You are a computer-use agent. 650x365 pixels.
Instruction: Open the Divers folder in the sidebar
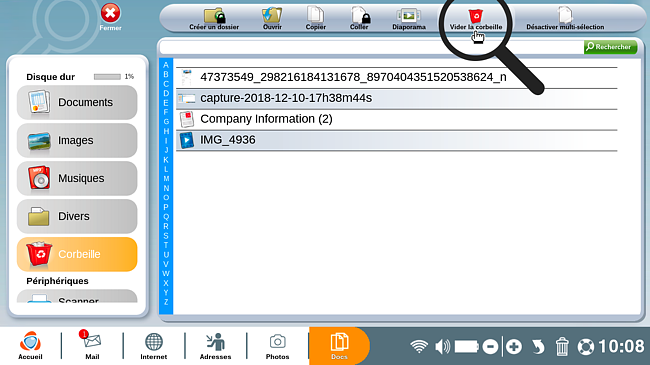point(77,217)
